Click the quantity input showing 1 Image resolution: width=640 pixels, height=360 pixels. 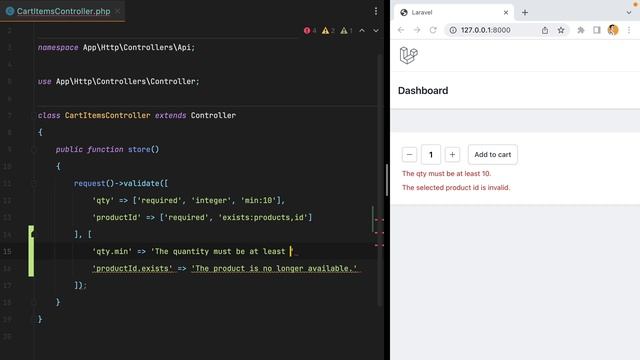click(x=431, y=155)
